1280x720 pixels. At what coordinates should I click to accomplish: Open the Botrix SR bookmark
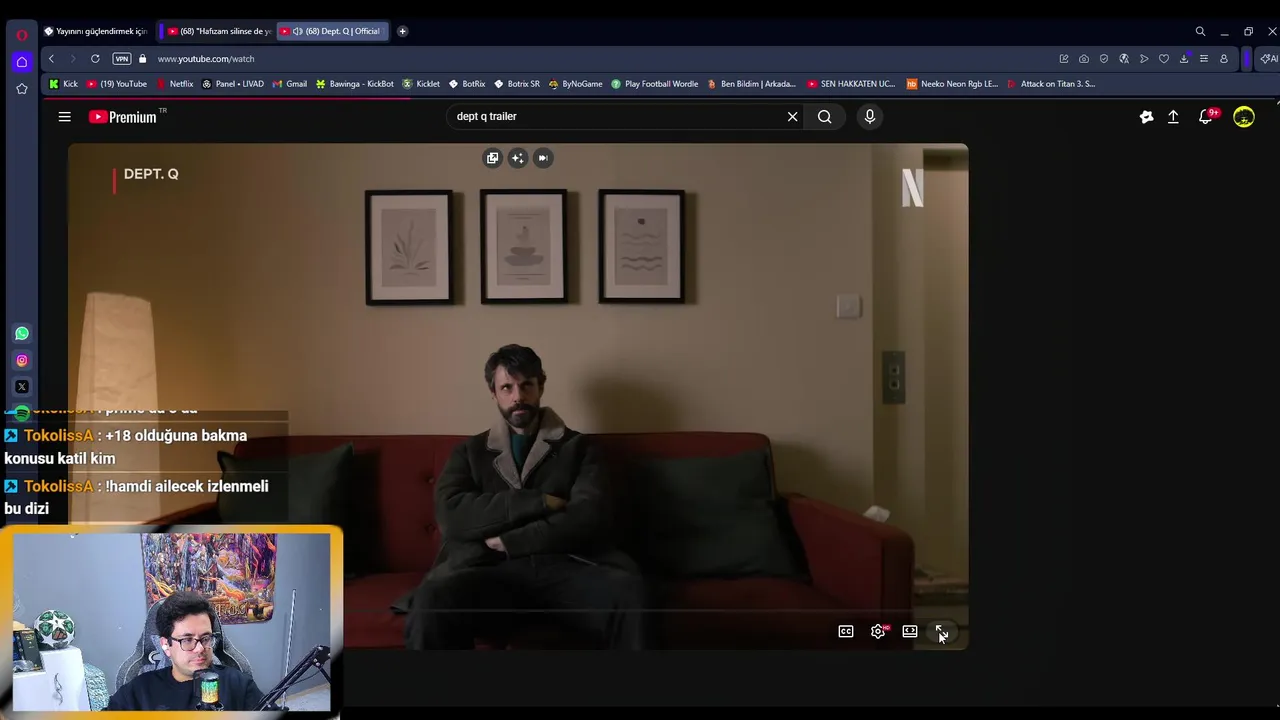[x=517, y=84]
